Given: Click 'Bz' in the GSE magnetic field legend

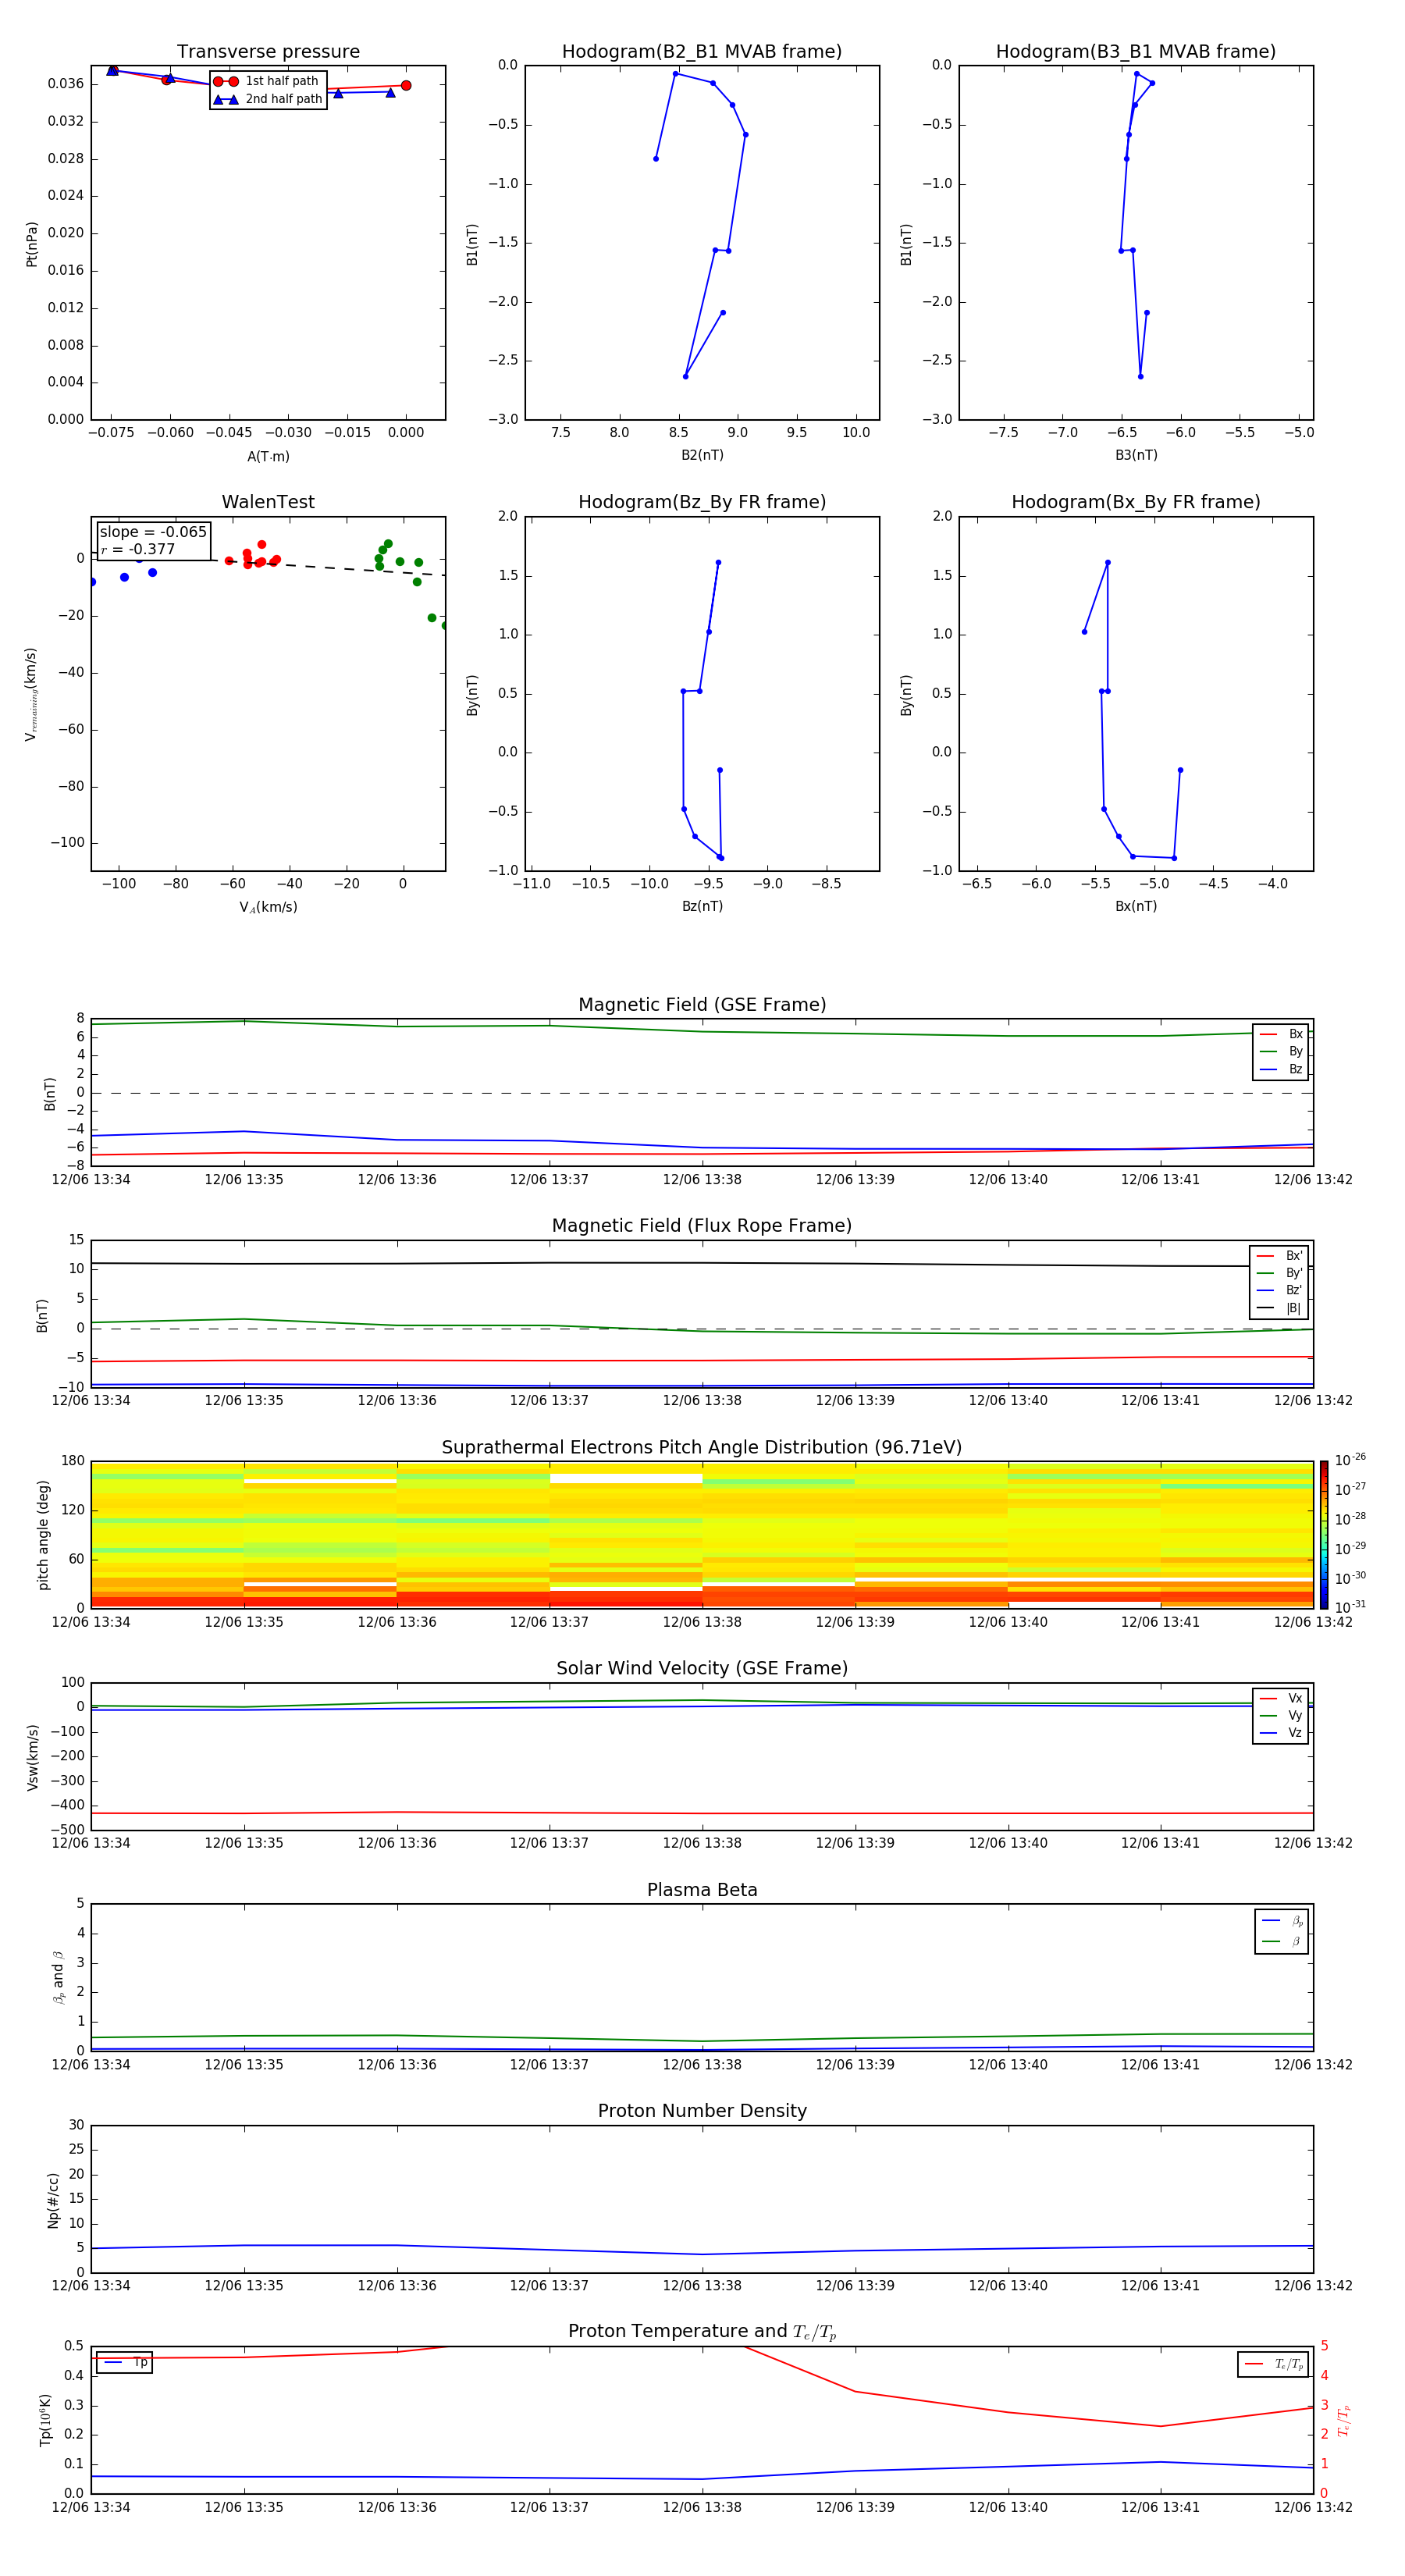Looking at the screenshot, I should pos(1281,1069).
